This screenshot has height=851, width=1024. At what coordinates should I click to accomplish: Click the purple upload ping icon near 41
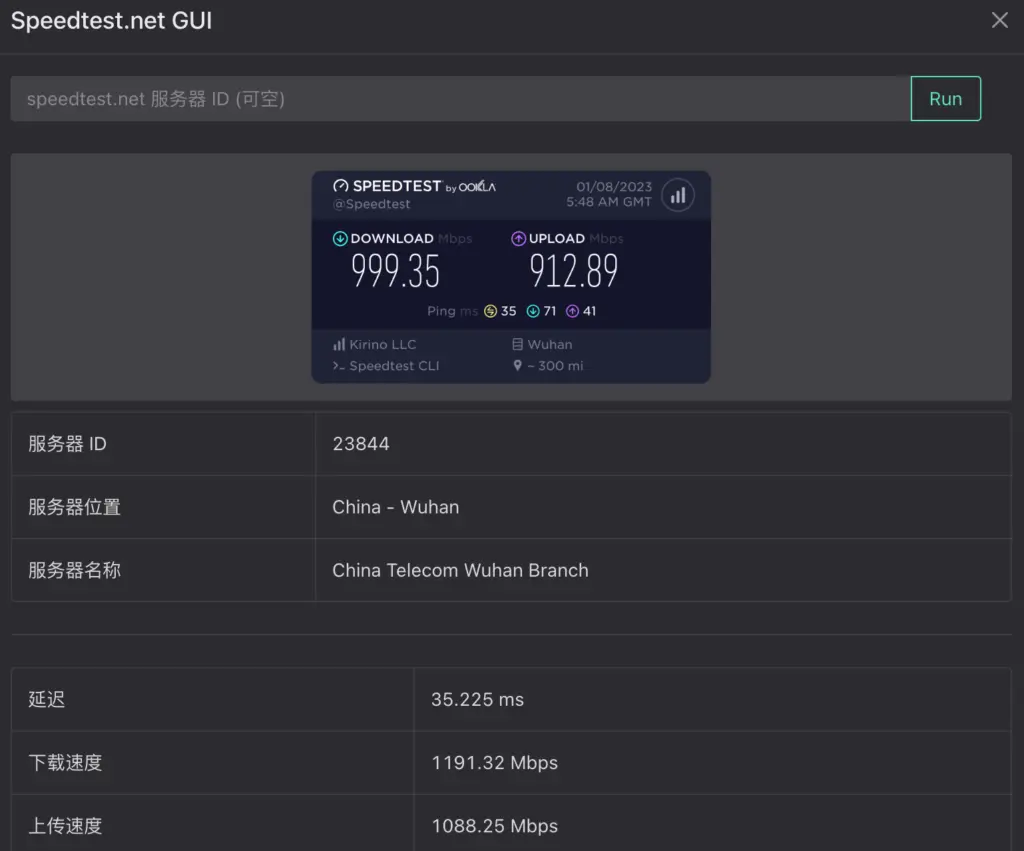pos(572,311)
